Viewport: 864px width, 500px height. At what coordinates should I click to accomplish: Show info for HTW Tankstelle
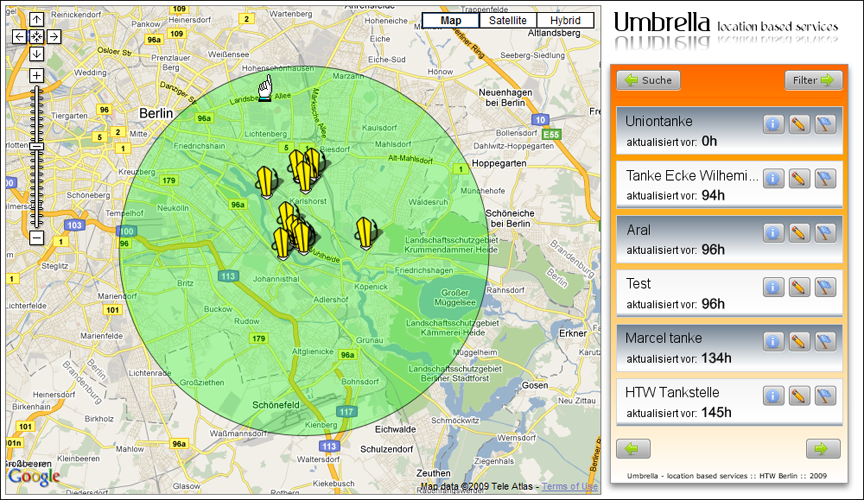tap(773, 396)
